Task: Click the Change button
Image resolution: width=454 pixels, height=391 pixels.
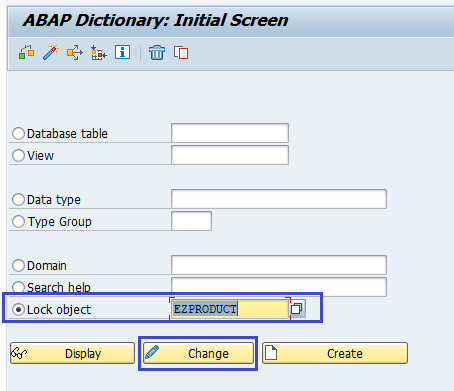Action: click(198, 353)
